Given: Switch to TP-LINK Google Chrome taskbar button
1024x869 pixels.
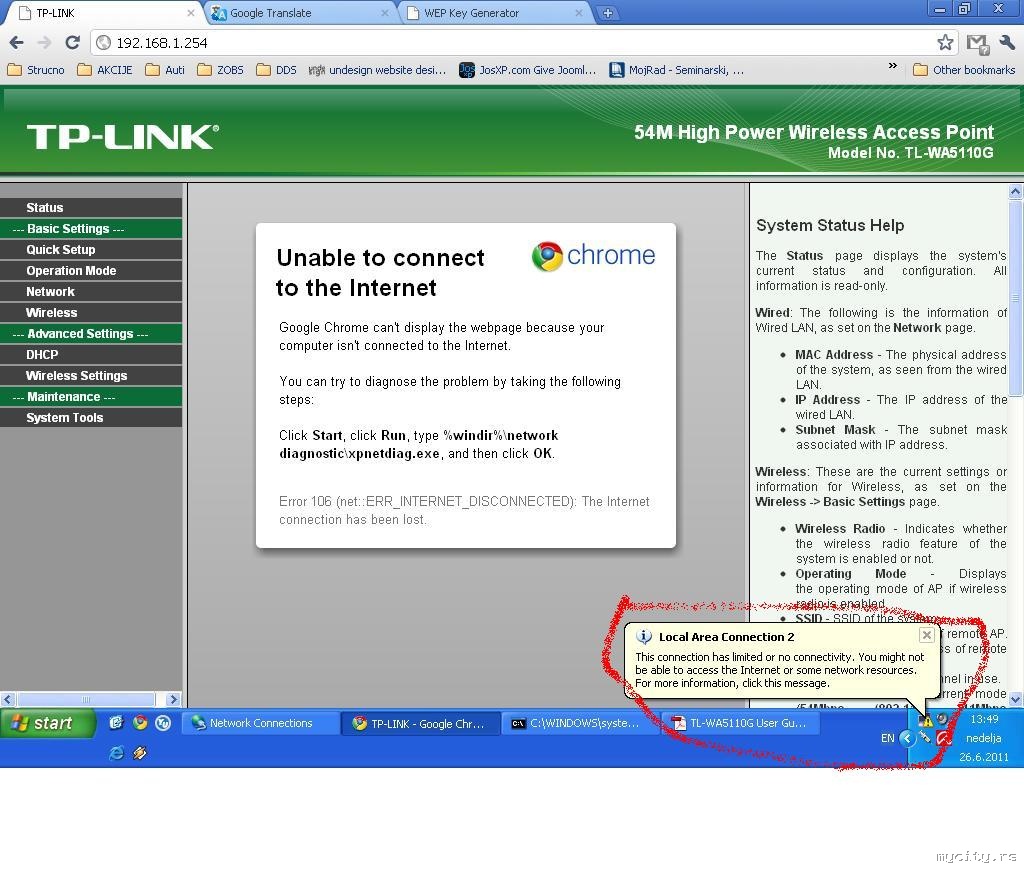Looking at the screenshot, I should [420, 723].
